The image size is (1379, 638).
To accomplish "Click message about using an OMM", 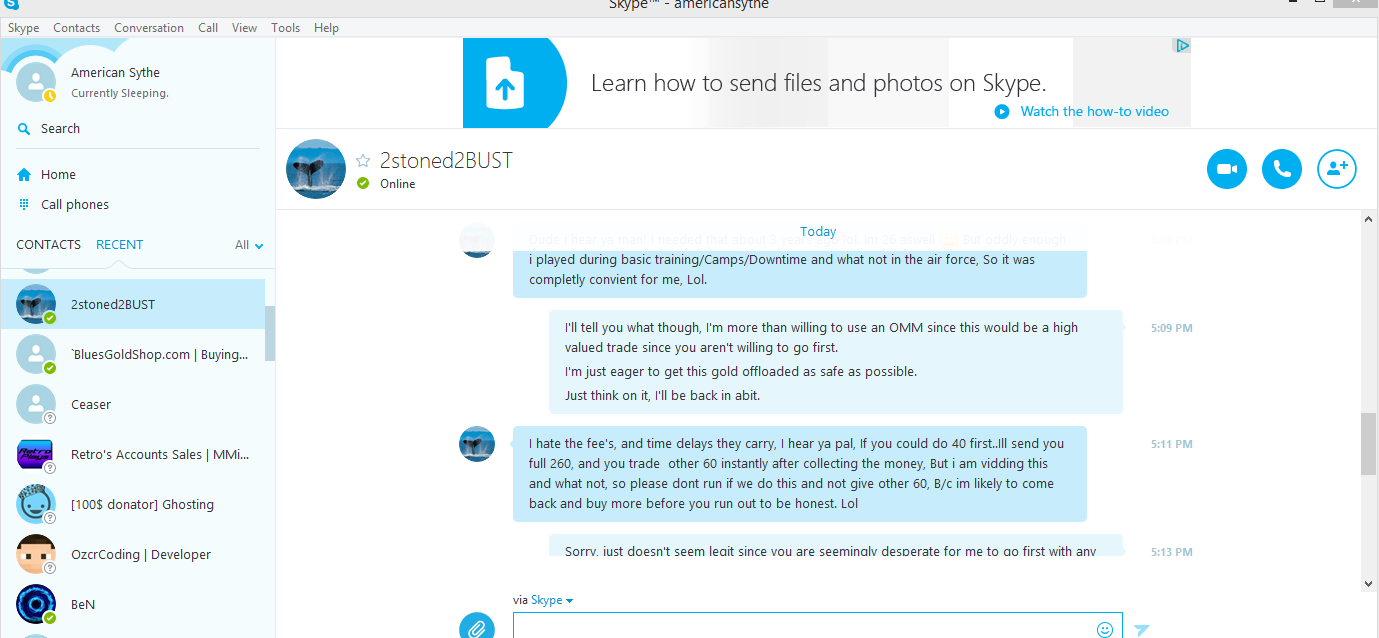I will (835, 361).
